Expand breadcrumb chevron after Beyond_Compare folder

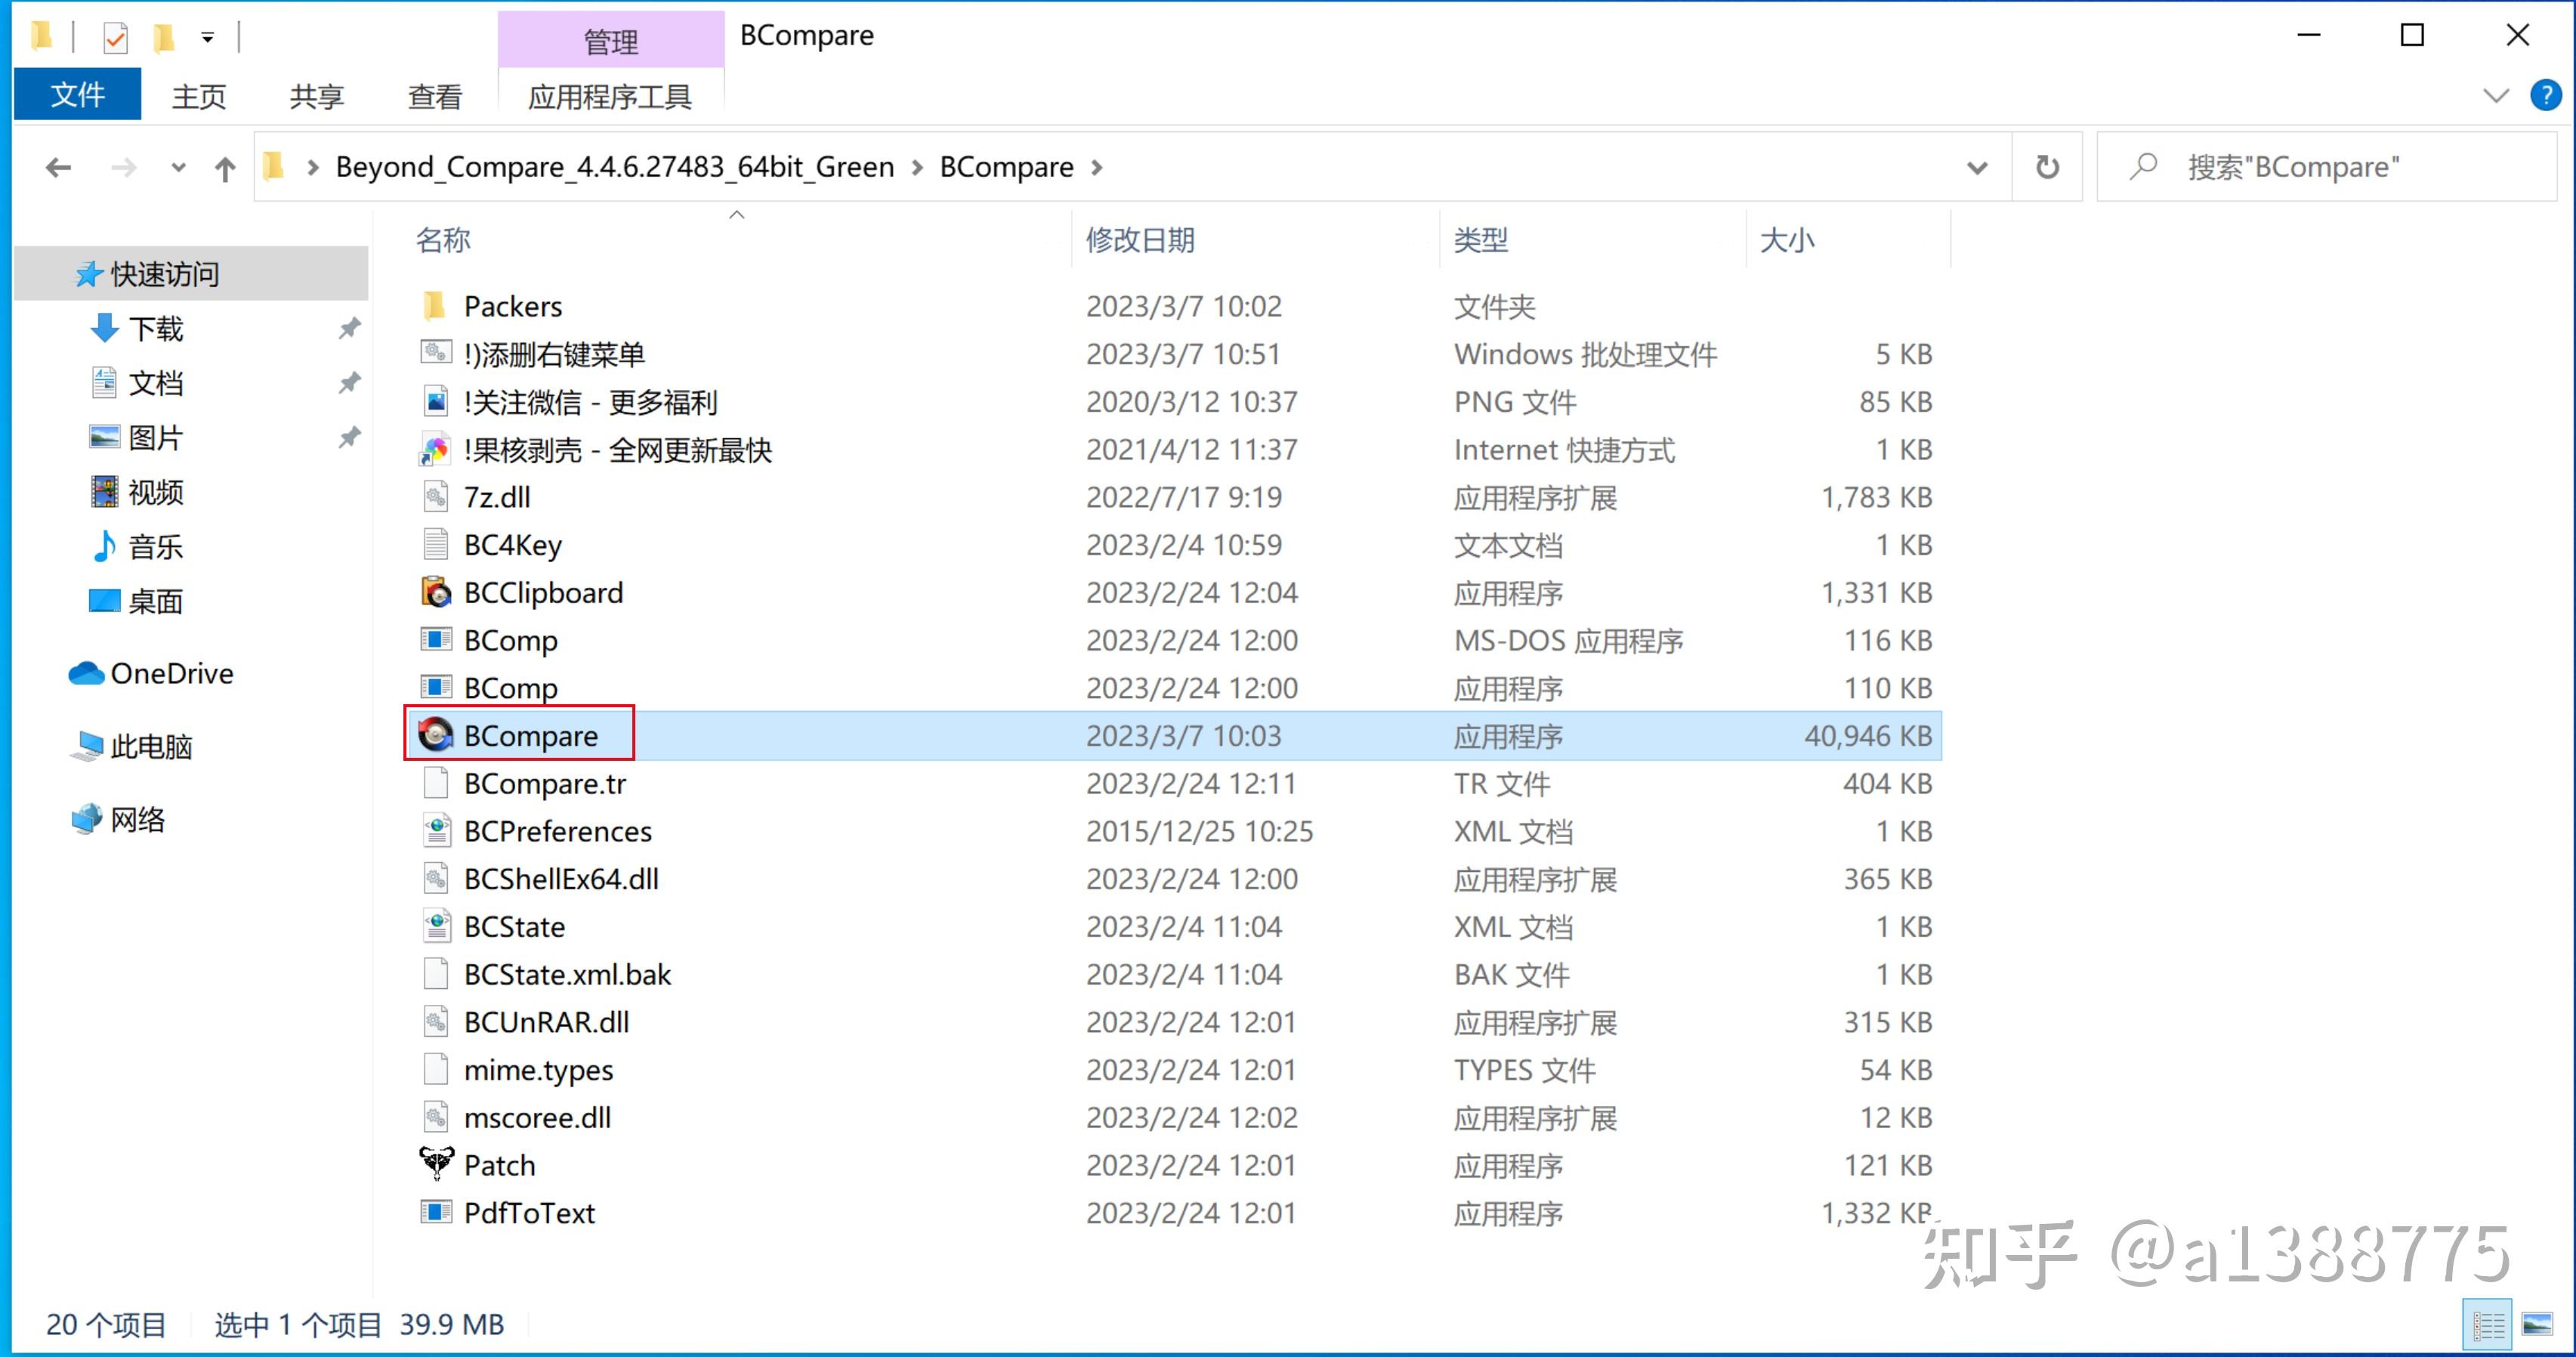coord(917,167)
